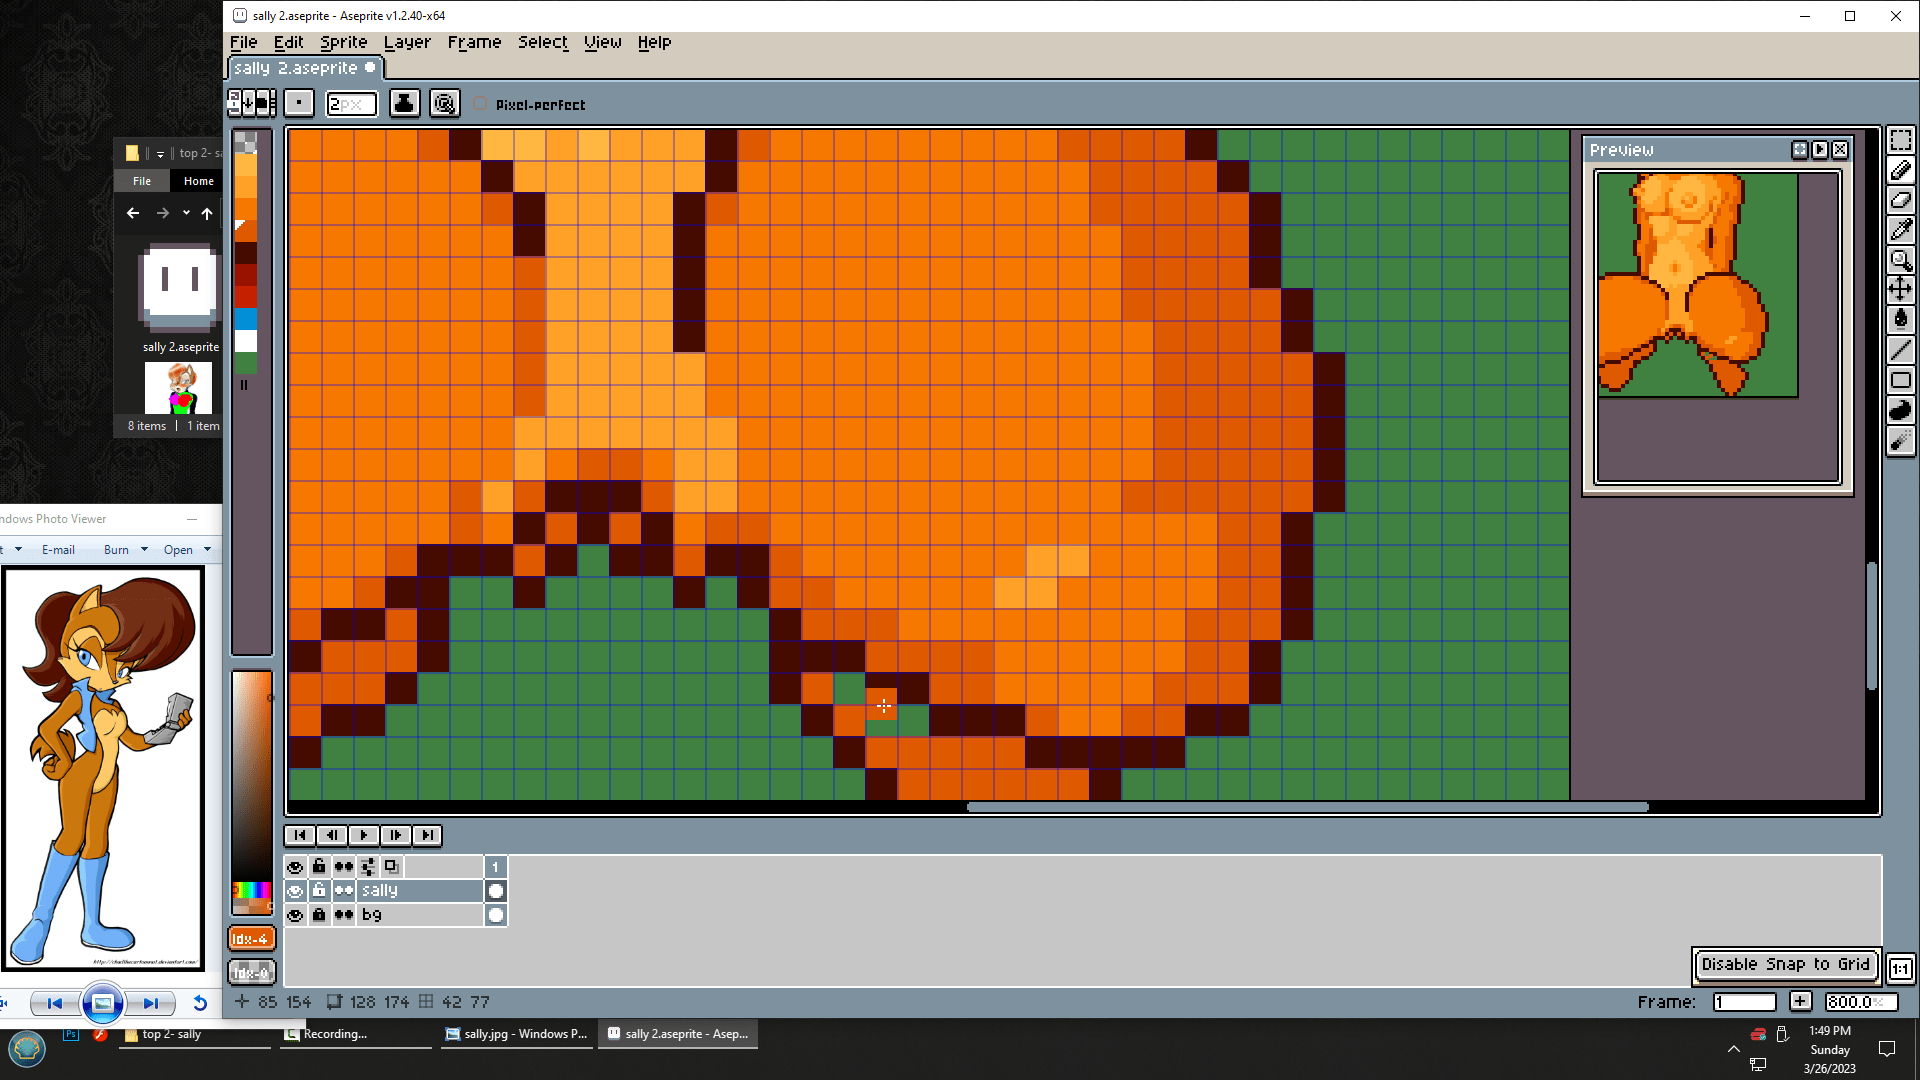Pick the Eyedropper tool
1920x1080 pixels.
tap(1900, 230)
